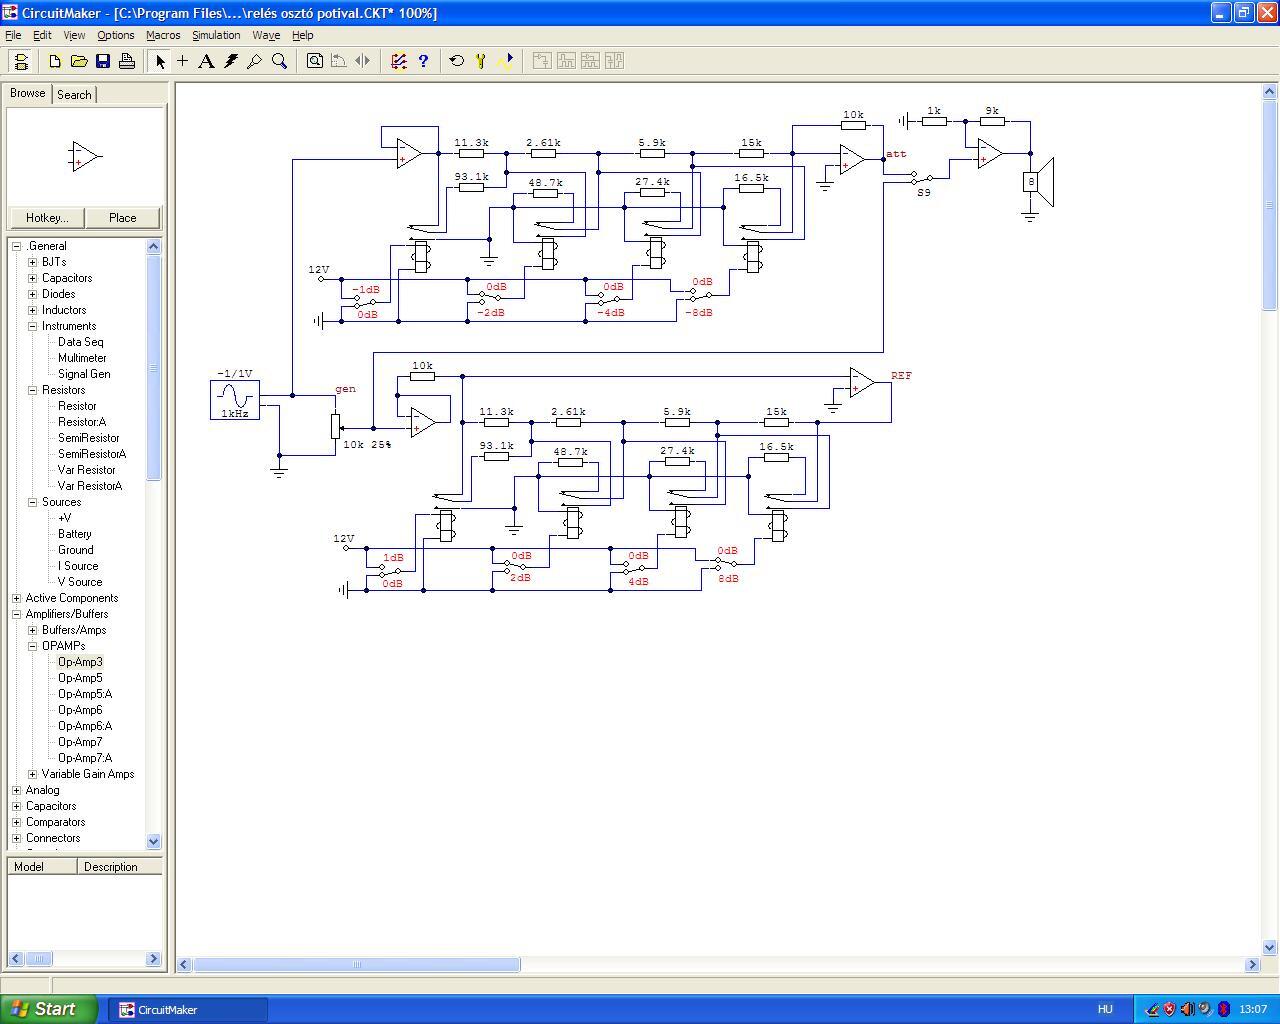Create a new circuit file
The height and width of the screenshot is (1024, 1280).
[55, 61]
